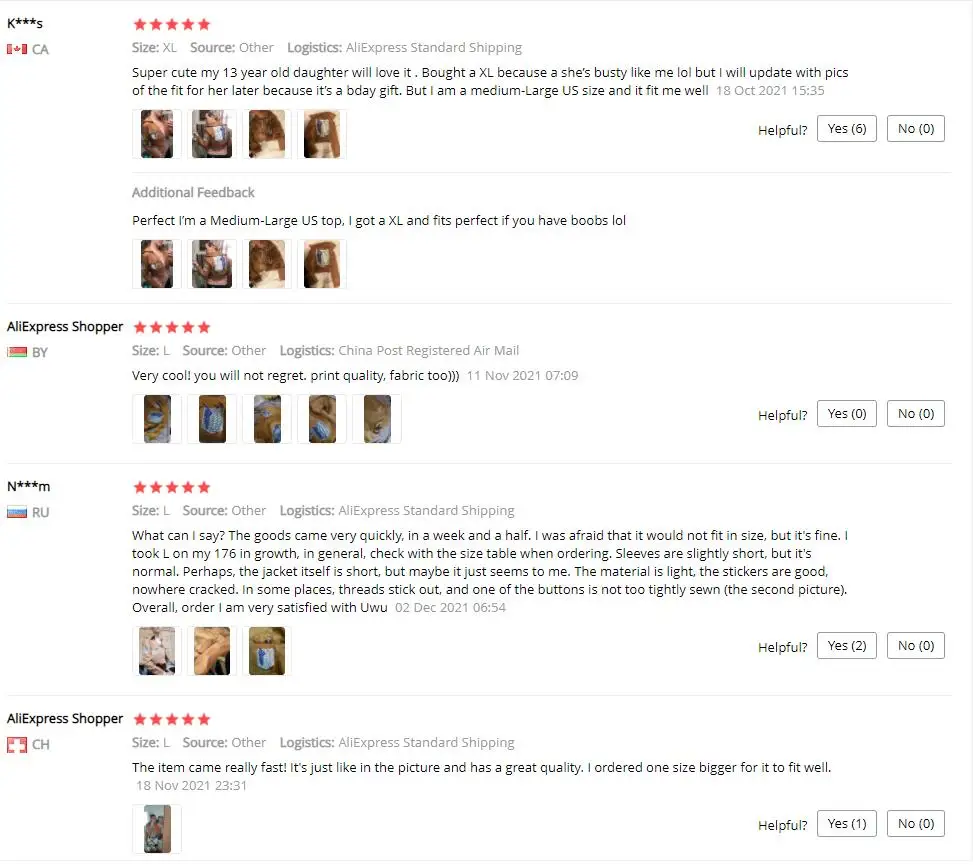Screen dimensions: 973x865
Task: Mark K***s review helpful with Yes (6)
Action: click(846, 129)
